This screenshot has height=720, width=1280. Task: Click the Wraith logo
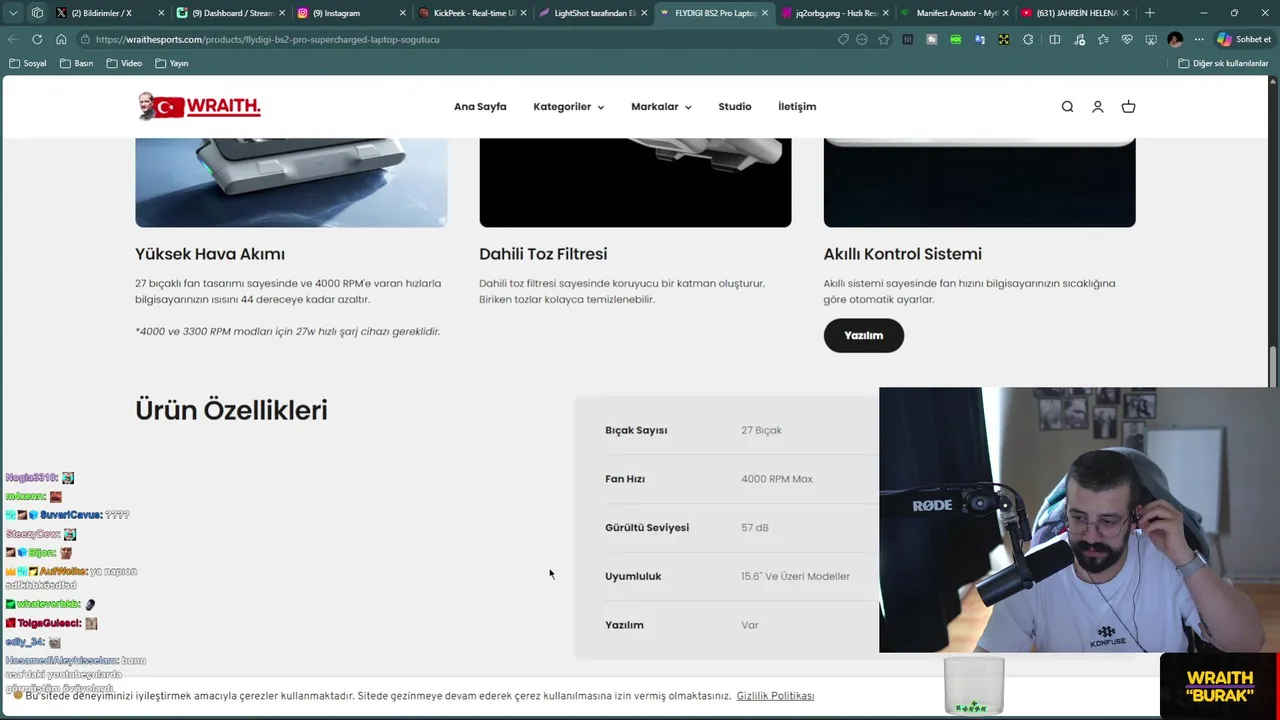[x=199, y=106]
